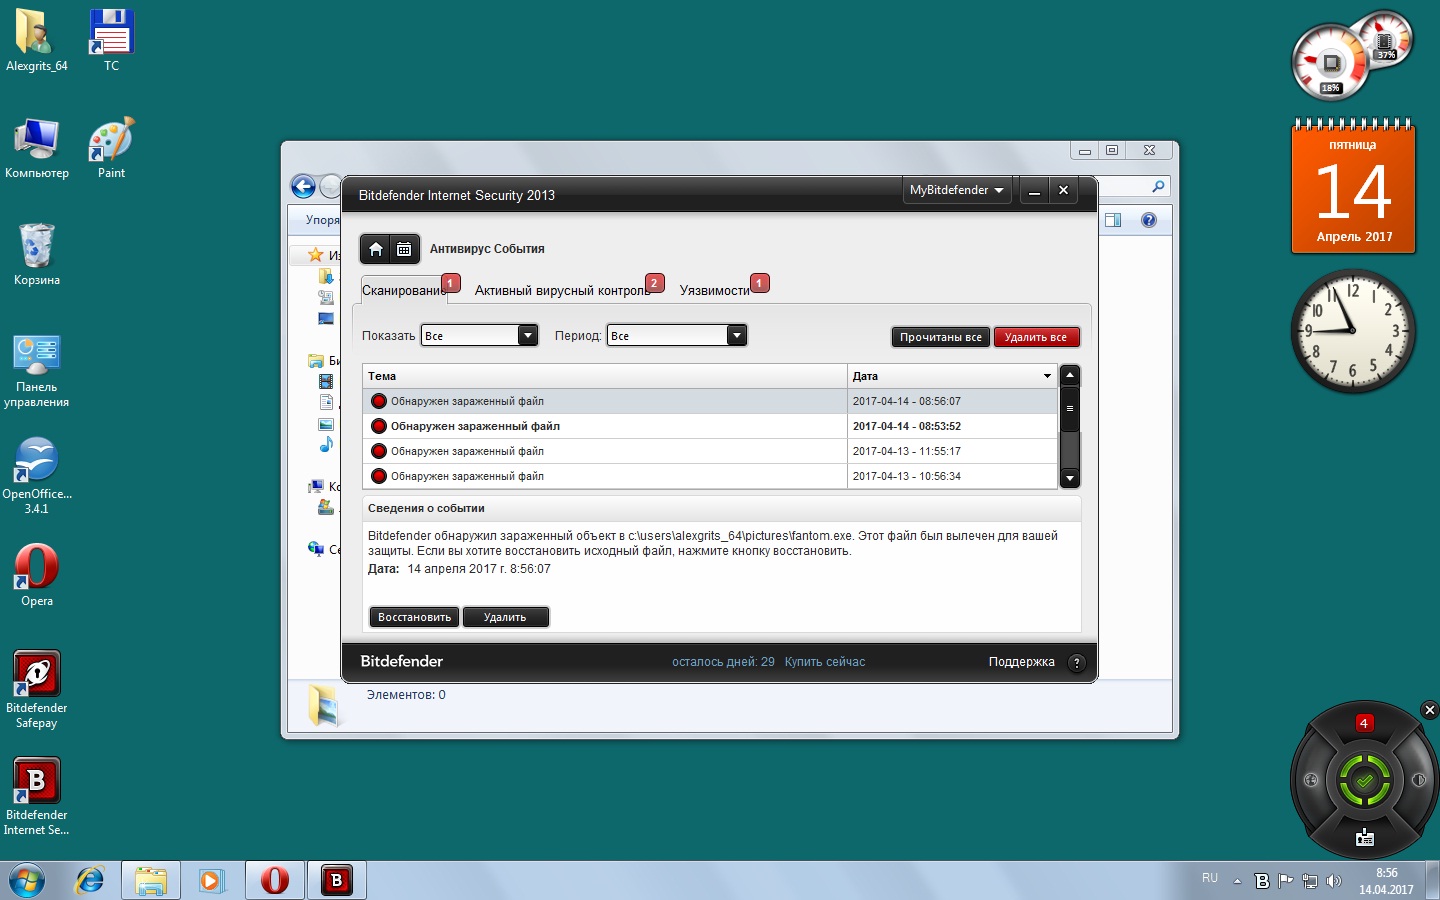Select the event dated 2017-04-14 - 08:56:07

tap(710, 401)
